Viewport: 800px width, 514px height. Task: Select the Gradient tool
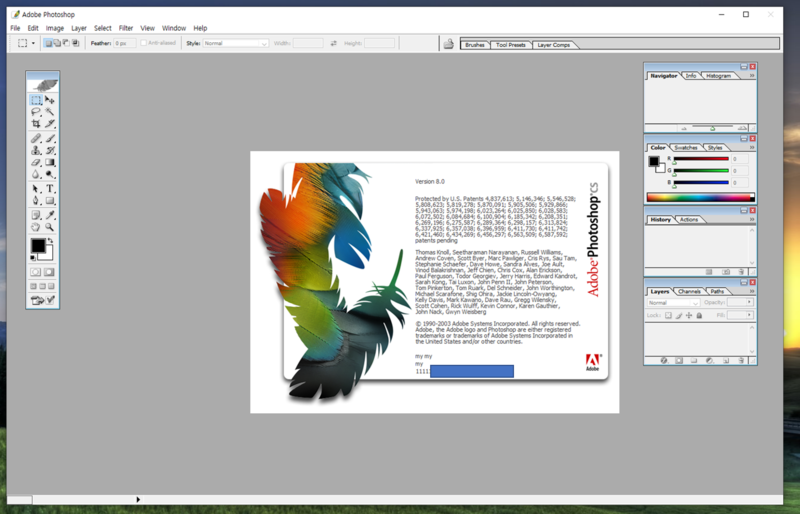(x=50, y=162)
